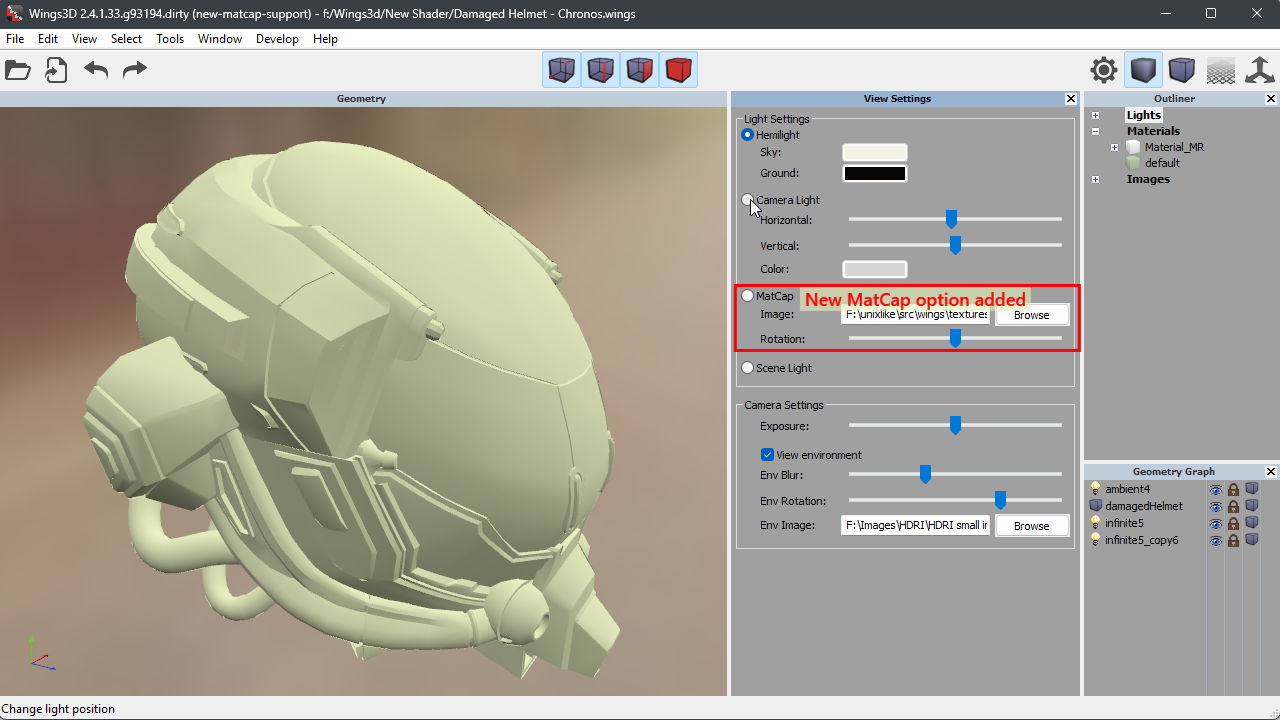Toggle wireframe cube for infinite5 row
1280x720 pixels.
click(x=1251, y=524)
